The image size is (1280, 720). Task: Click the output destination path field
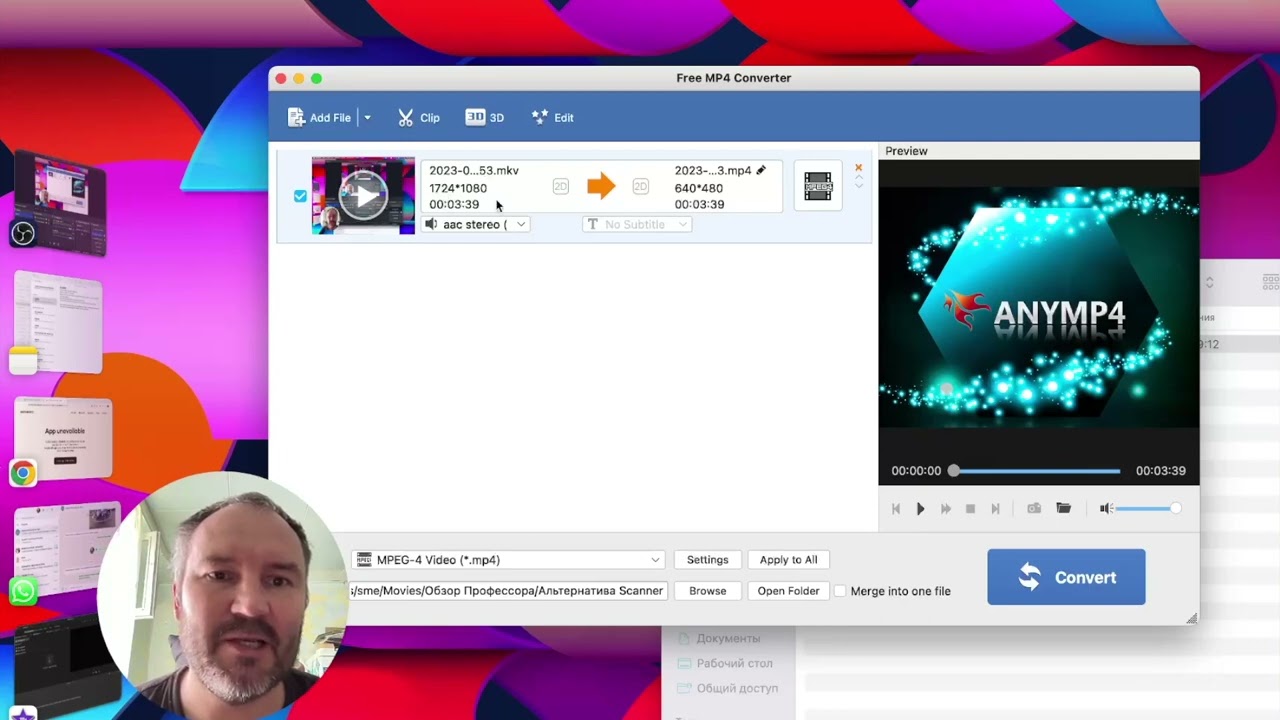point(508,591)
